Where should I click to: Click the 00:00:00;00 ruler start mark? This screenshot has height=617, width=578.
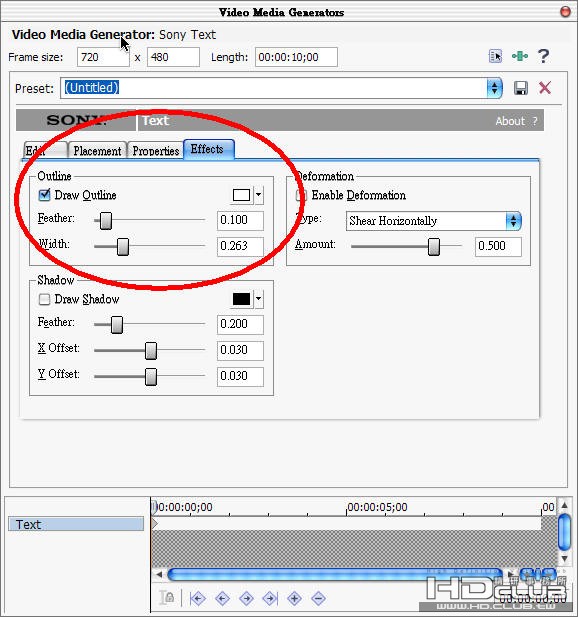184,507
